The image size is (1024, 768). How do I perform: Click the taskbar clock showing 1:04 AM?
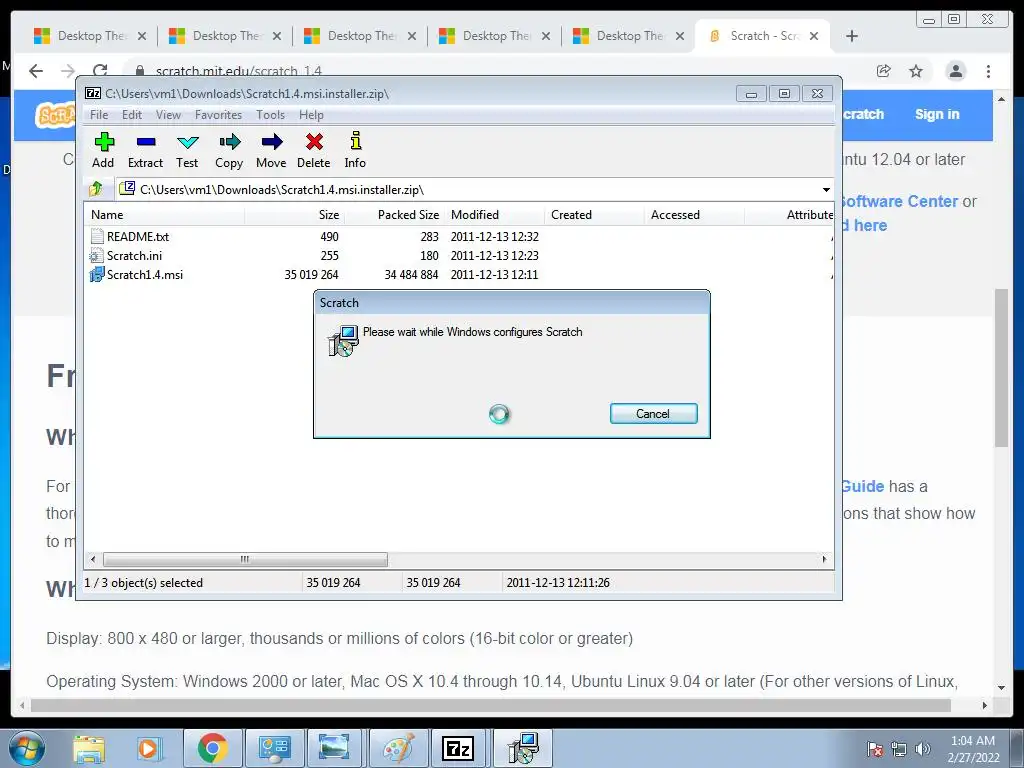pos(973,748)
